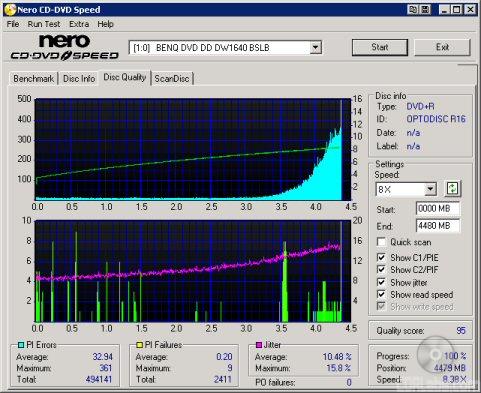Image resolution: width=481 pixels, height=393 pixels.
Task: Click the yellow PI Failures legend square
Action: (x=140, y=345)
